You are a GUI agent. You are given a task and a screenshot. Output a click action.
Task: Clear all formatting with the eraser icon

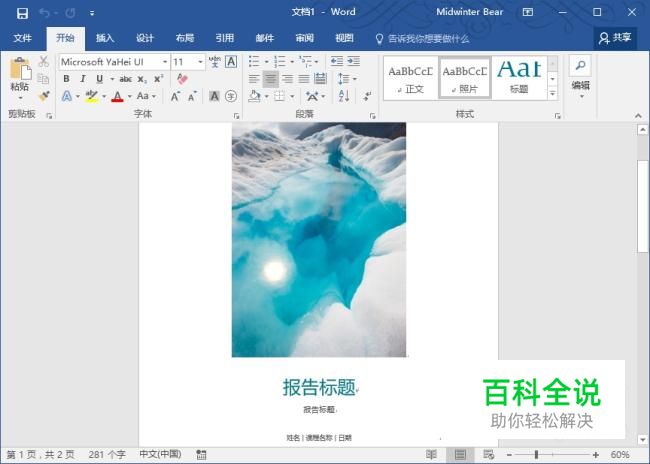pos(182,78)
